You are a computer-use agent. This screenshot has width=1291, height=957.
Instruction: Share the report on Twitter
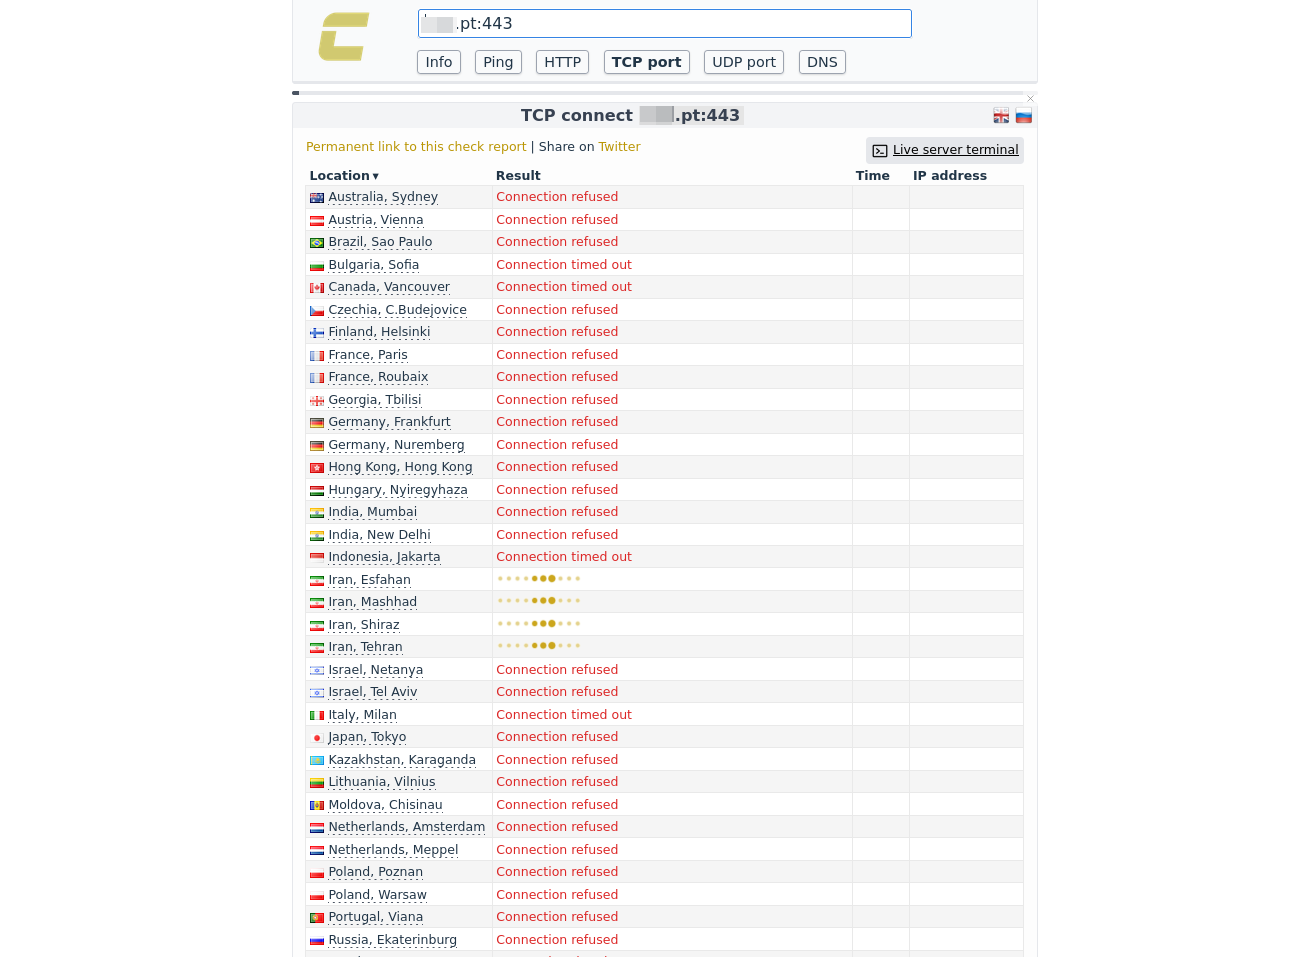[x=619, y=147]
